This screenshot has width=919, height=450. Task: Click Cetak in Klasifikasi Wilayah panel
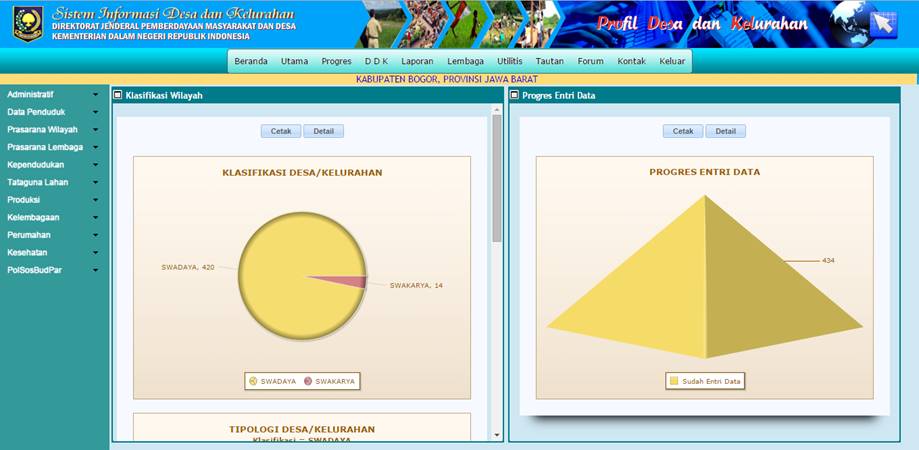pyautogui.click(x=281, y=131)
